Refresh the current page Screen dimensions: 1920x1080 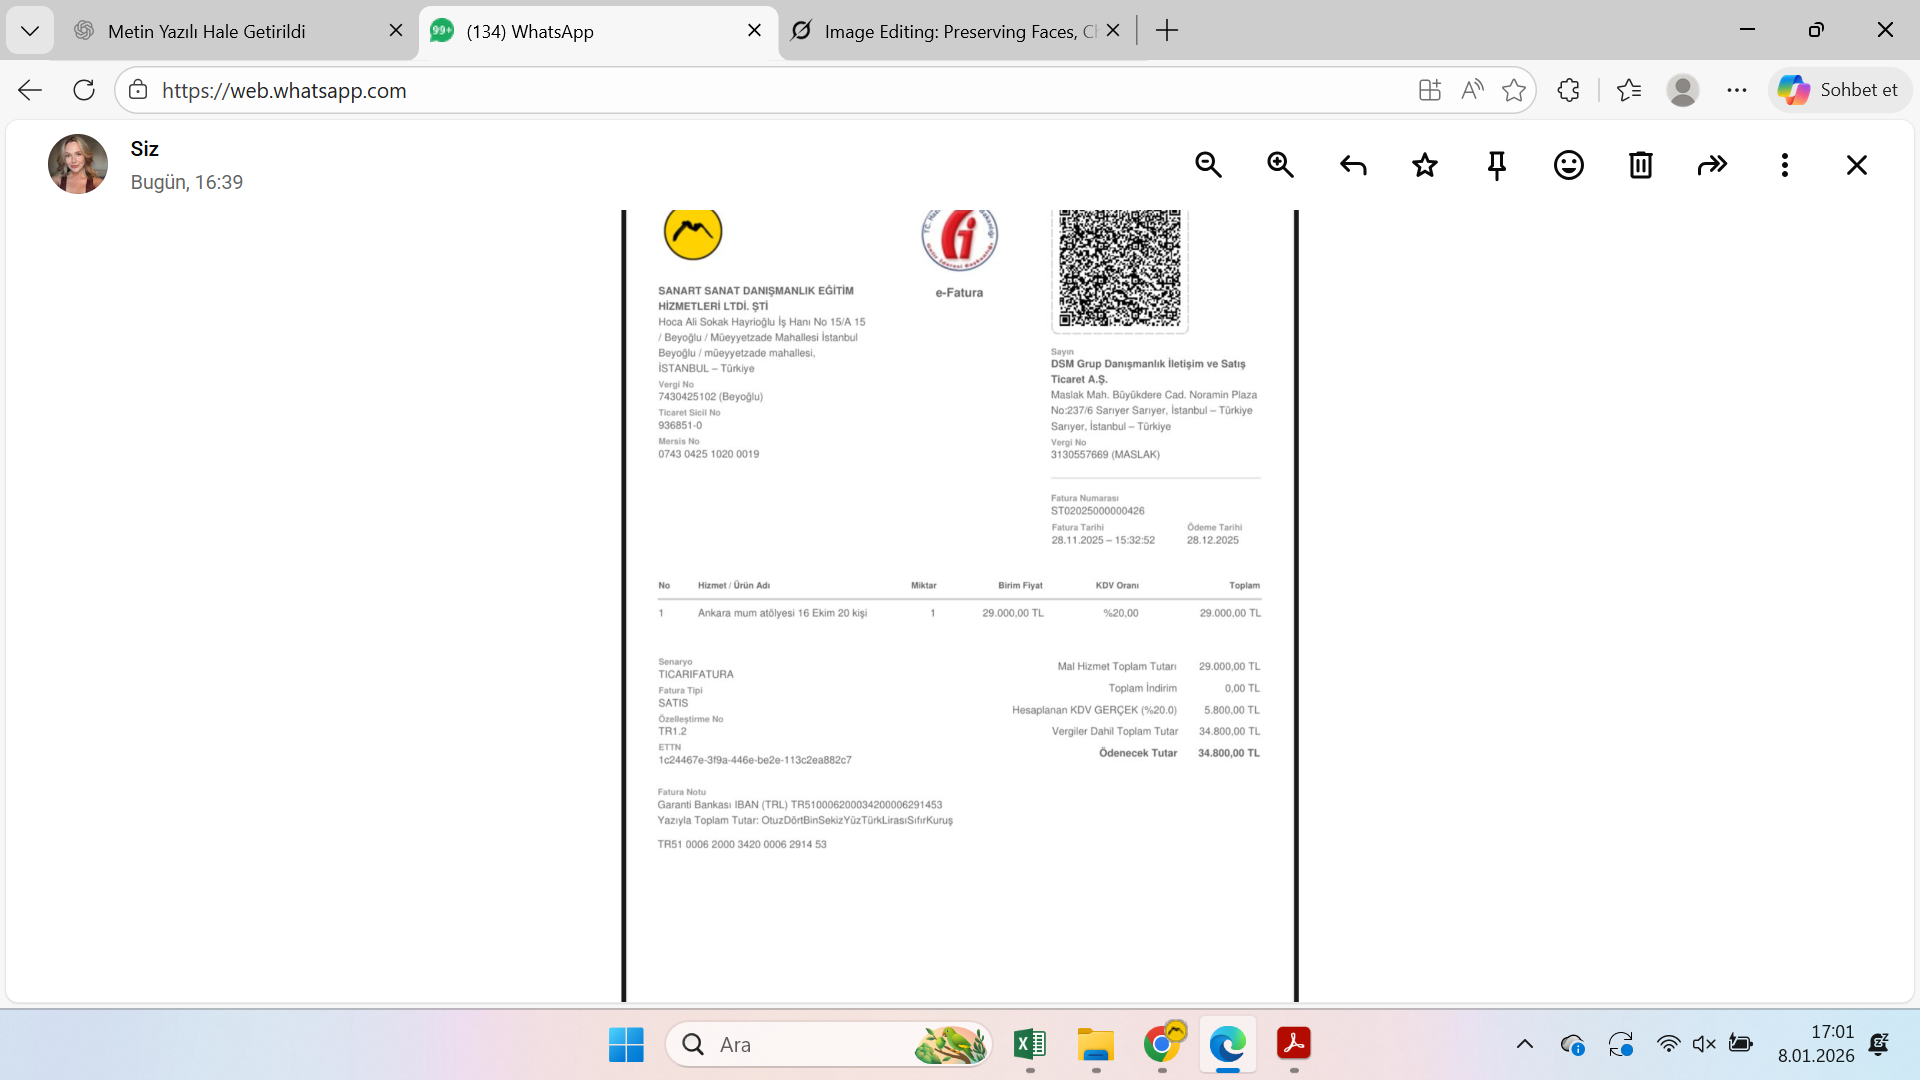pos(84,90)
